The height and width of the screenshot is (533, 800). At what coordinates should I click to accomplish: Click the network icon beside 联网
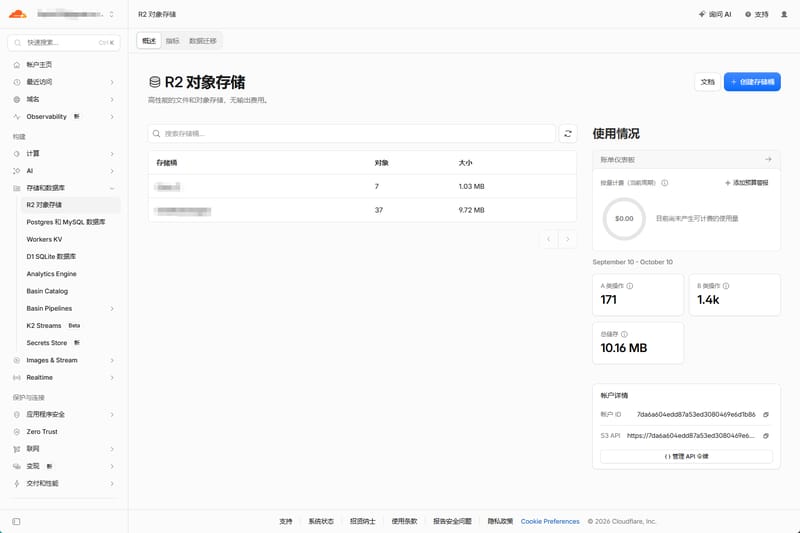click(x=17, y=449)
